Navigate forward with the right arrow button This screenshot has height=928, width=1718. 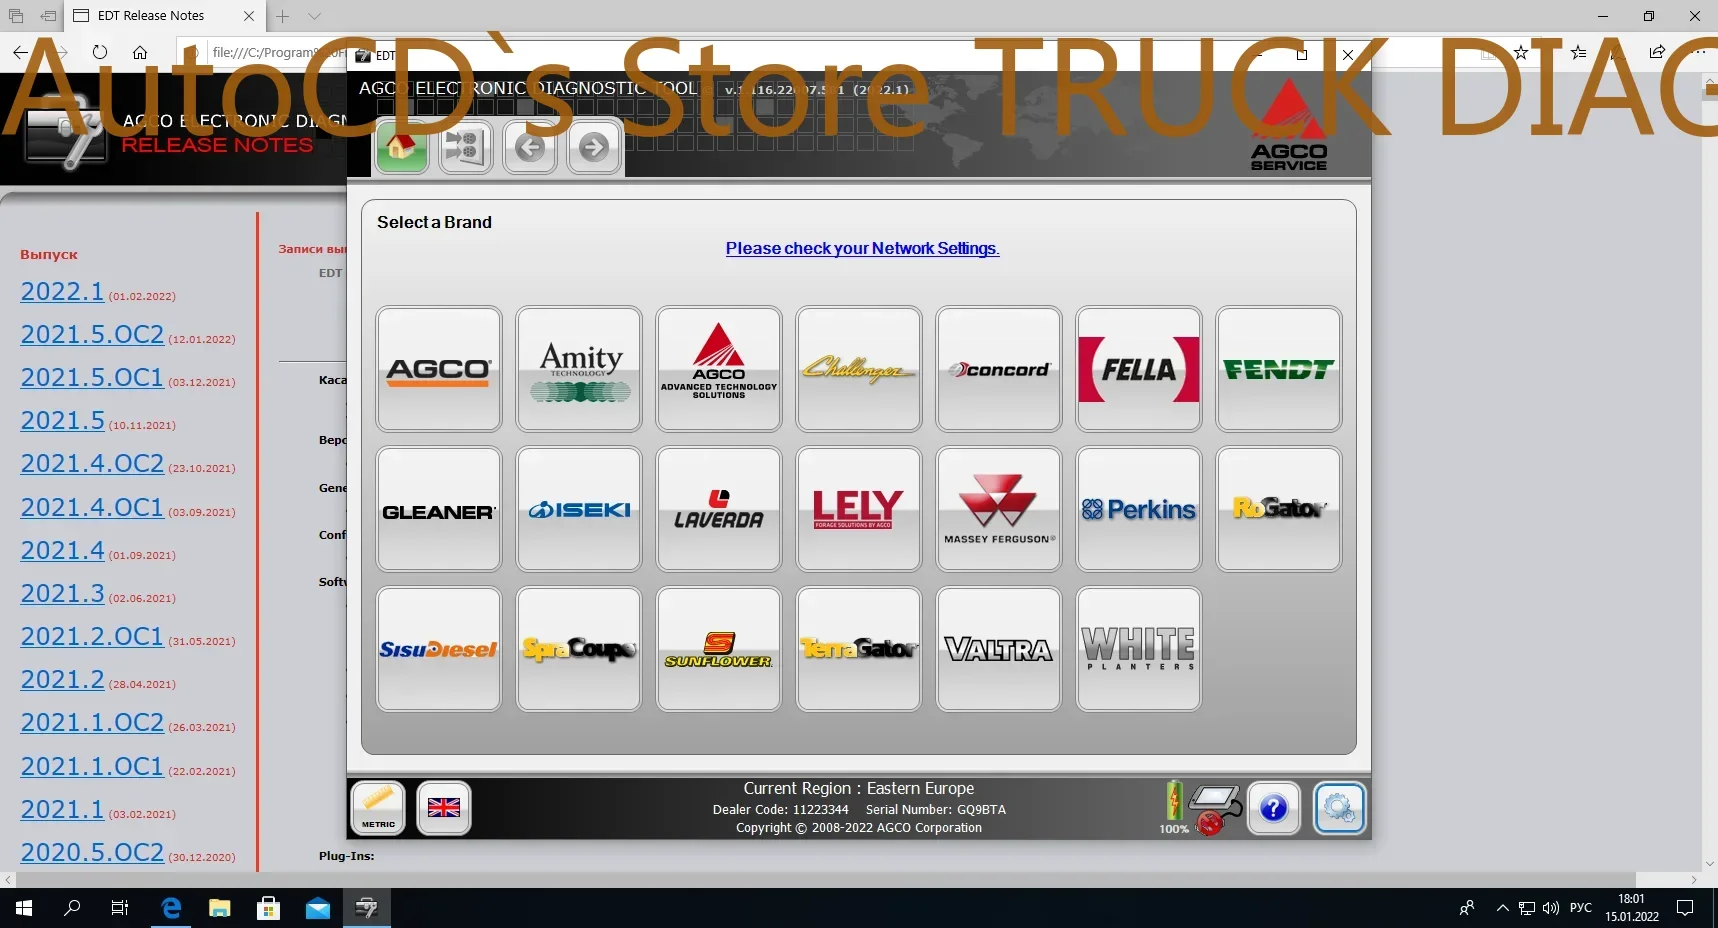point(594,148)
